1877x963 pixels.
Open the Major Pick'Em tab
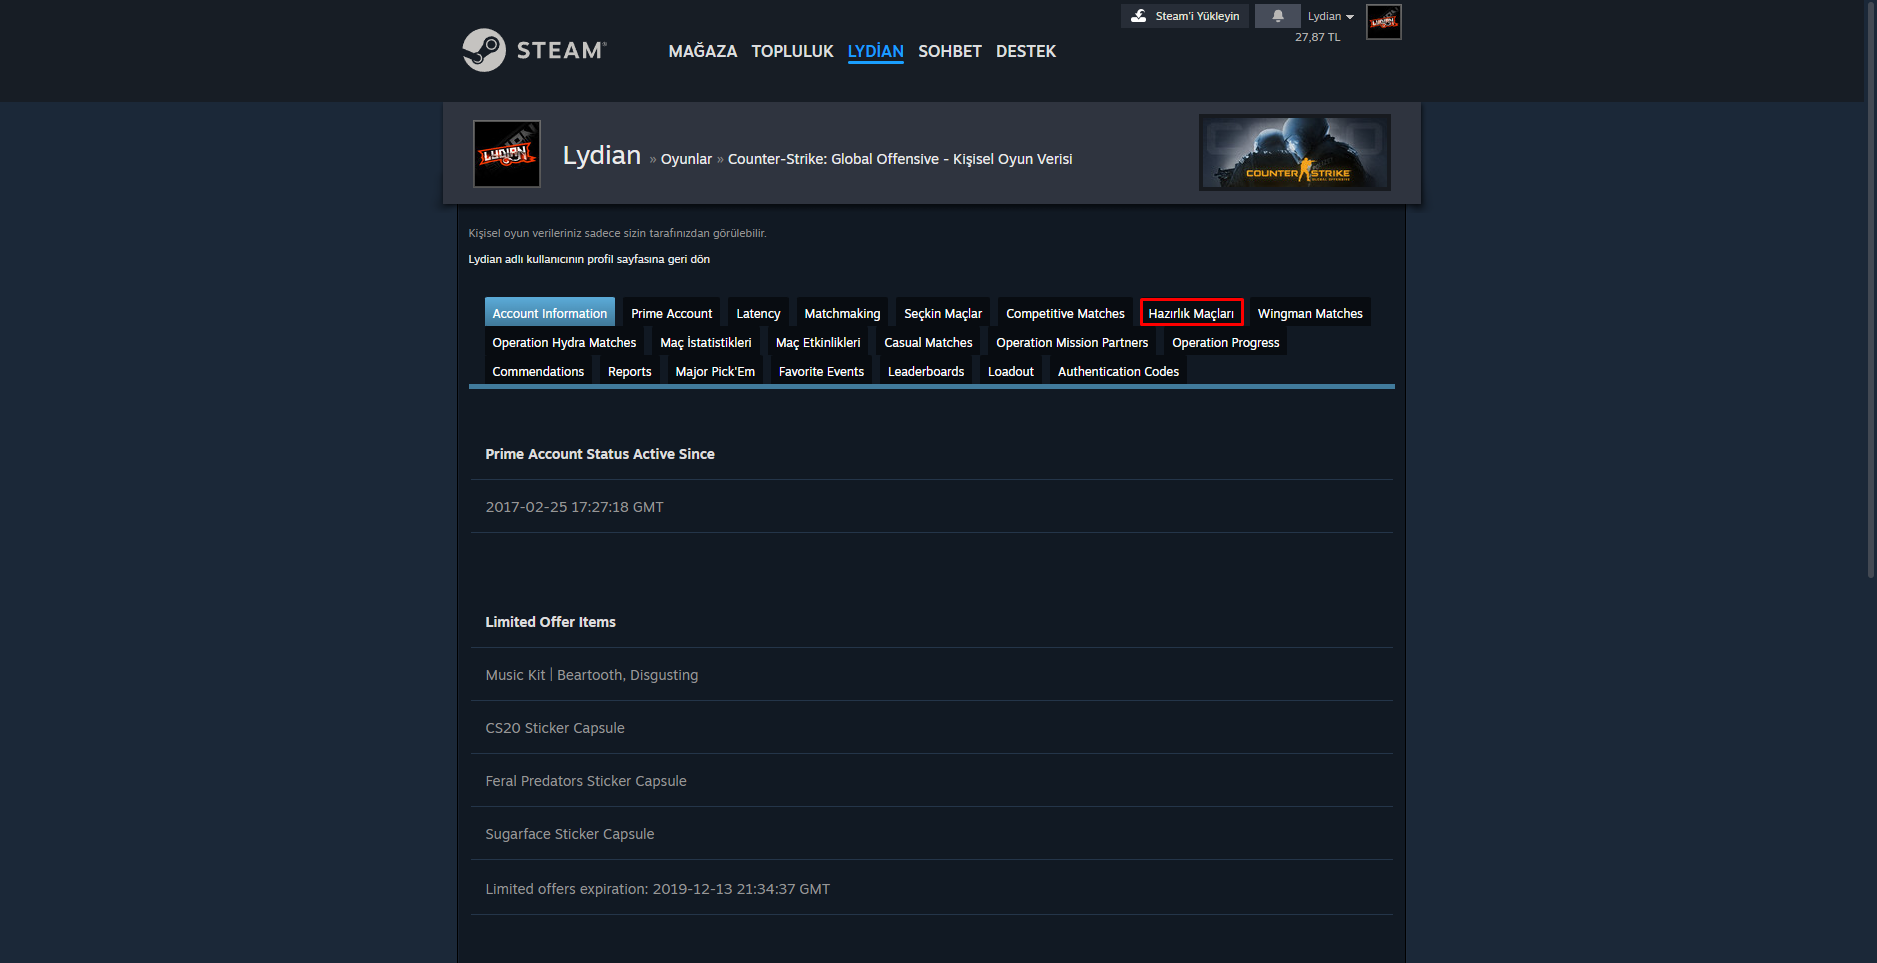pos(715,370)
